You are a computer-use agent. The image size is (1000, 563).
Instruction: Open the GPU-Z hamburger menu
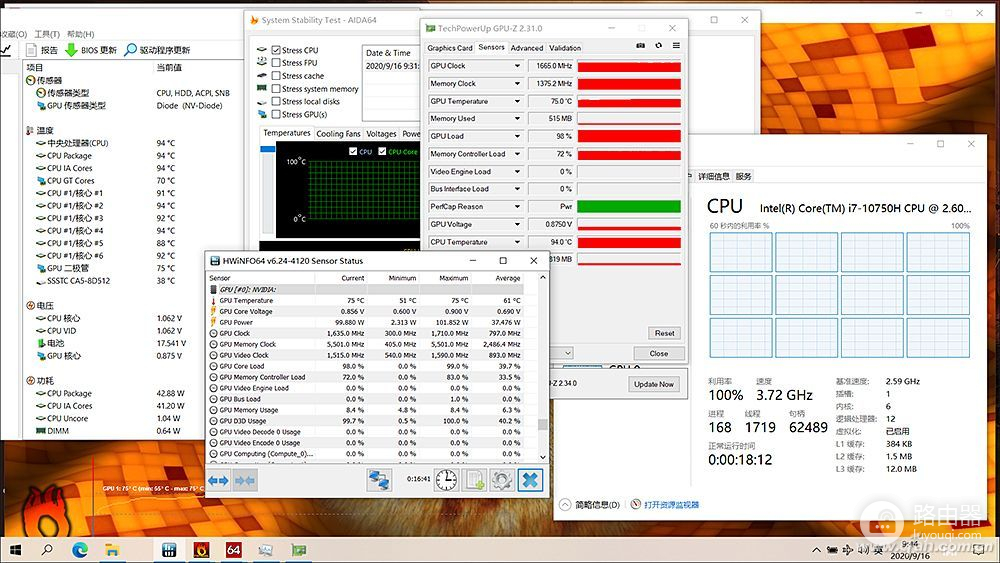[676, 46]
